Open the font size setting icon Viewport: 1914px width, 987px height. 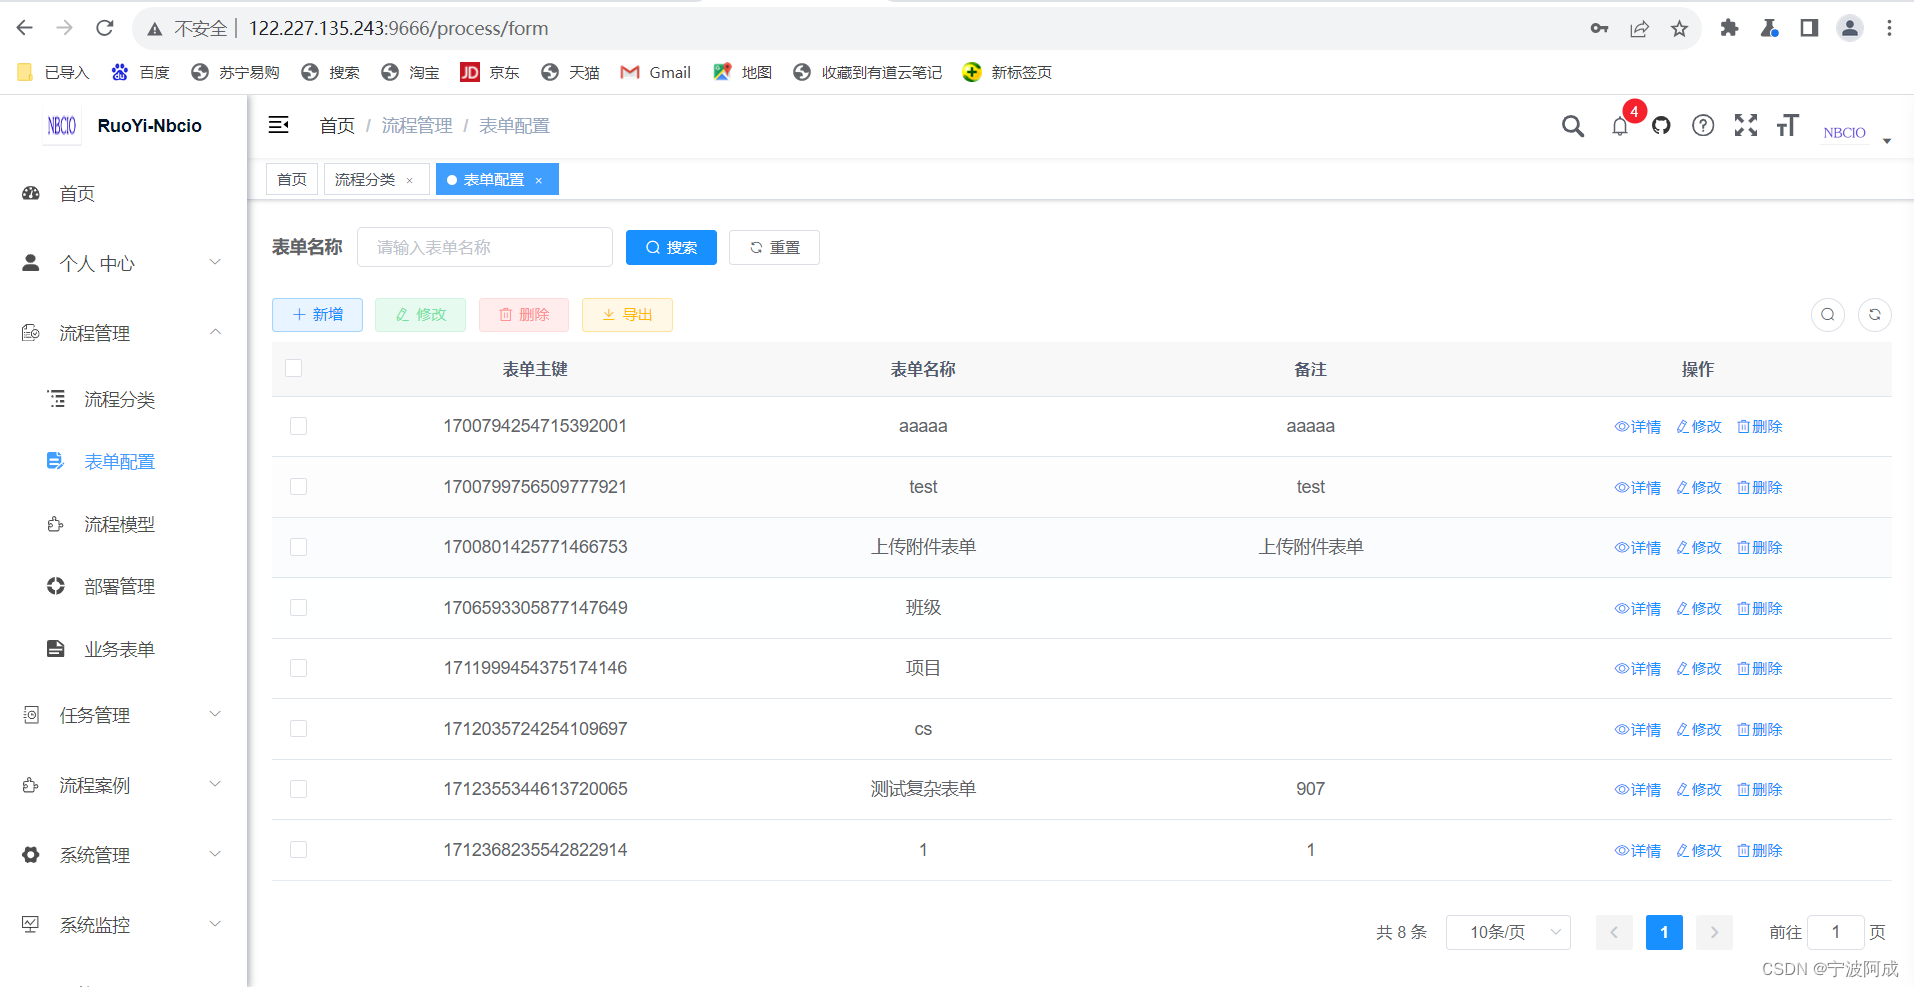point(1788,125)
